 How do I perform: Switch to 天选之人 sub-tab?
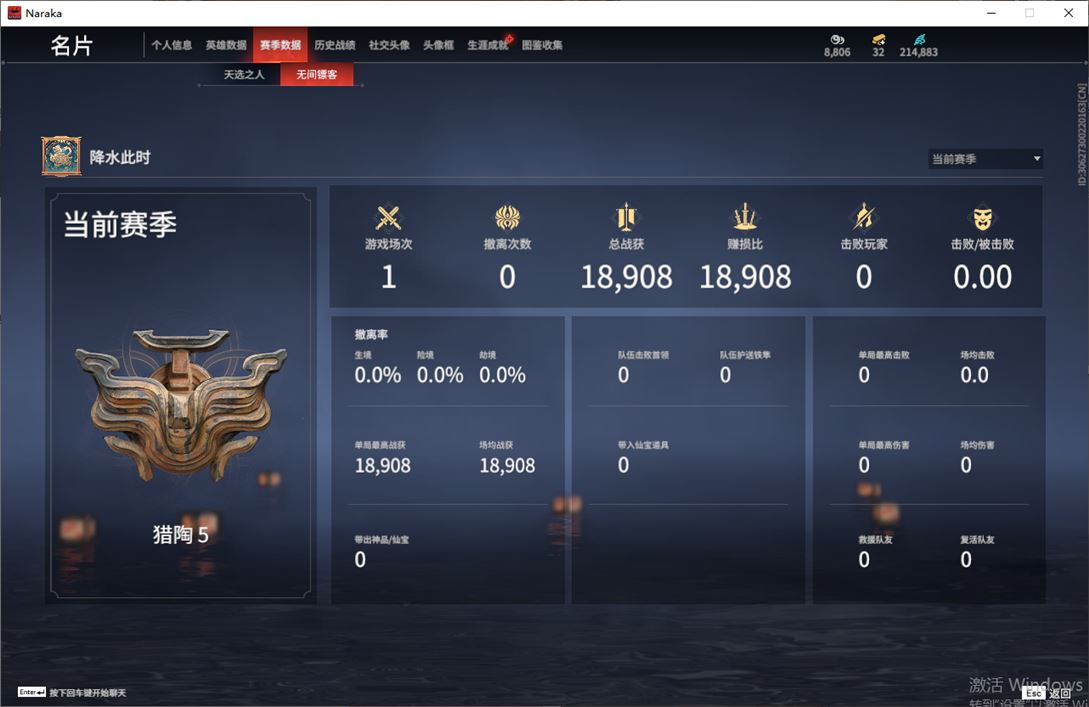(x=244, y=74)
